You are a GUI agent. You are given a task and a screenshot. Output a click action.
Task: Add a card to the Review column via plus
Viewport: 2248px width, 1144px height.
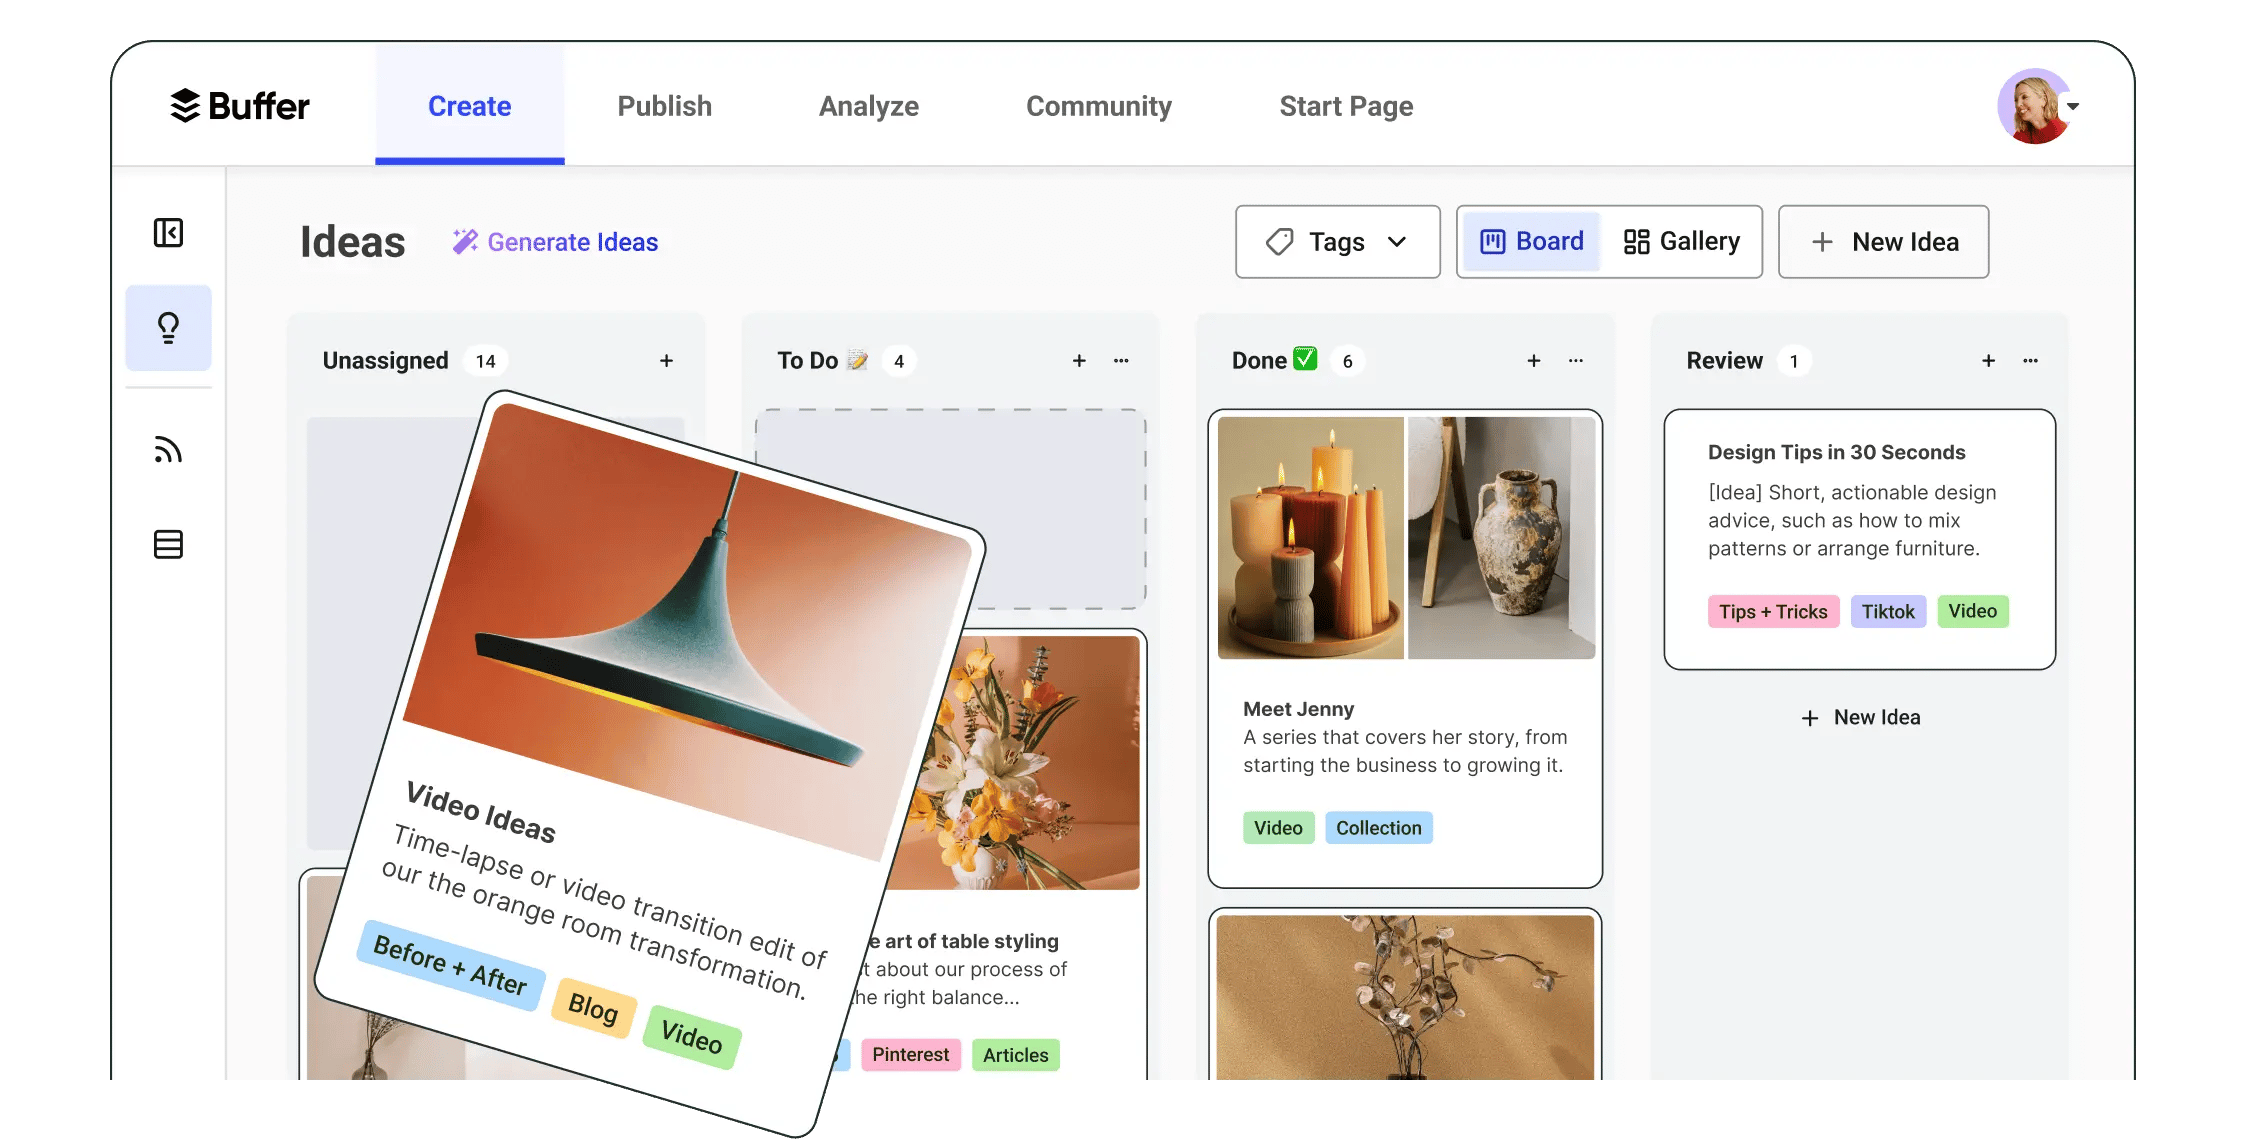(1988, 360)
